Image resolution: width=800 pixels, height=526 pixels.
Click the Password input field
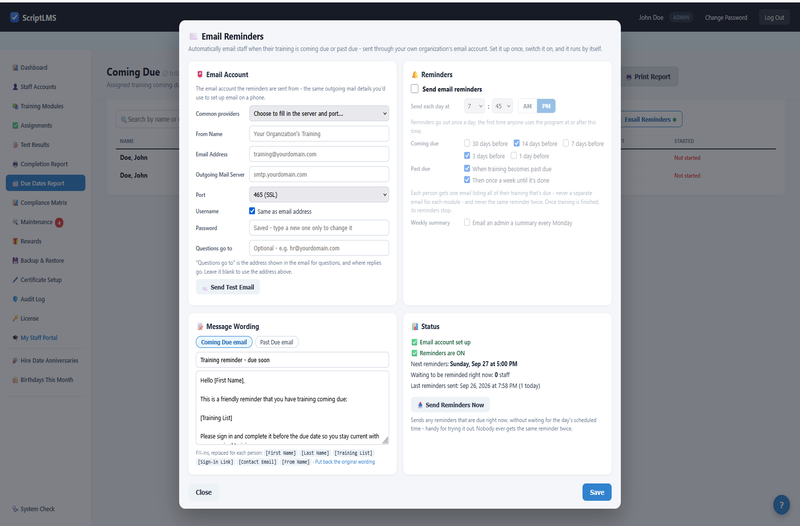pos(319,228)
